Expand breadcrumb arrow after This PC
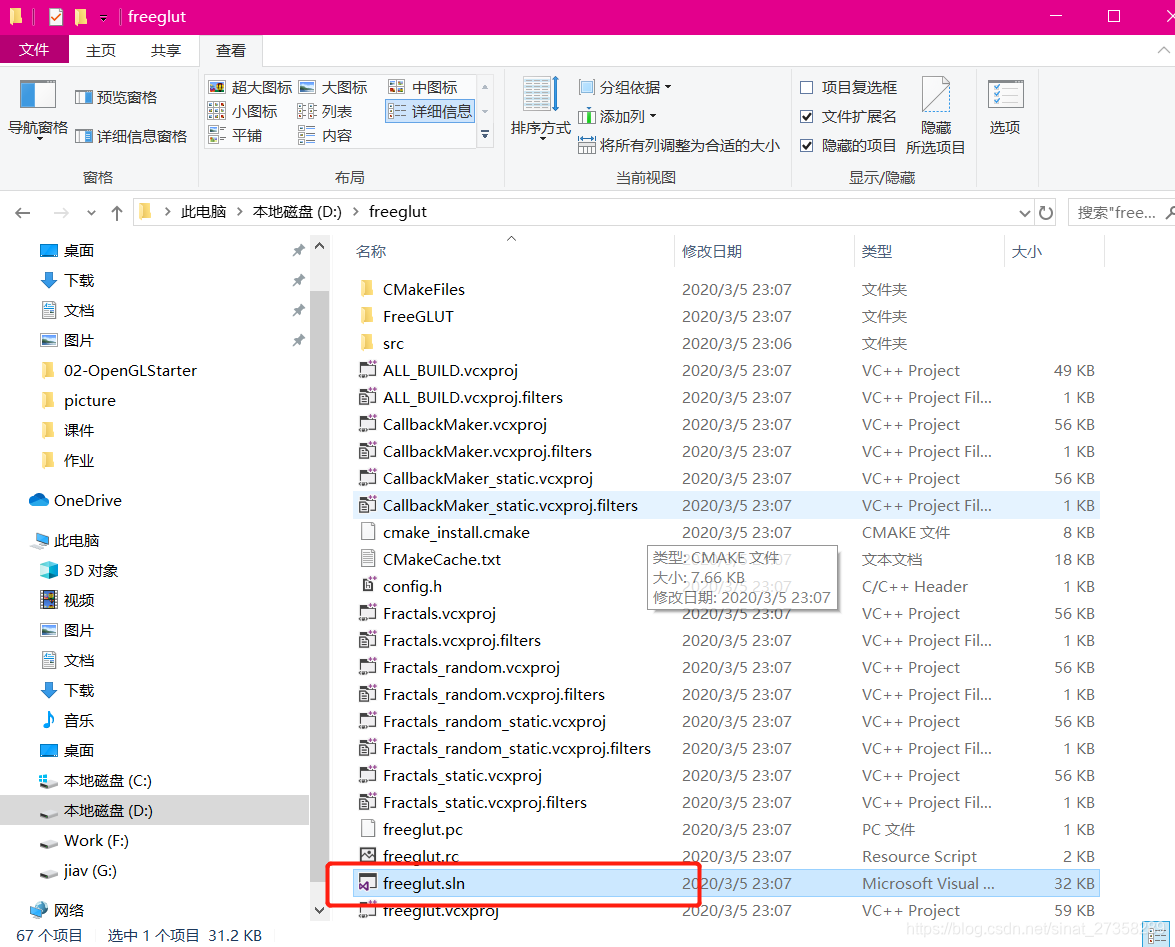The width and height of the screenshot is (1175, 947). [239, 212]
